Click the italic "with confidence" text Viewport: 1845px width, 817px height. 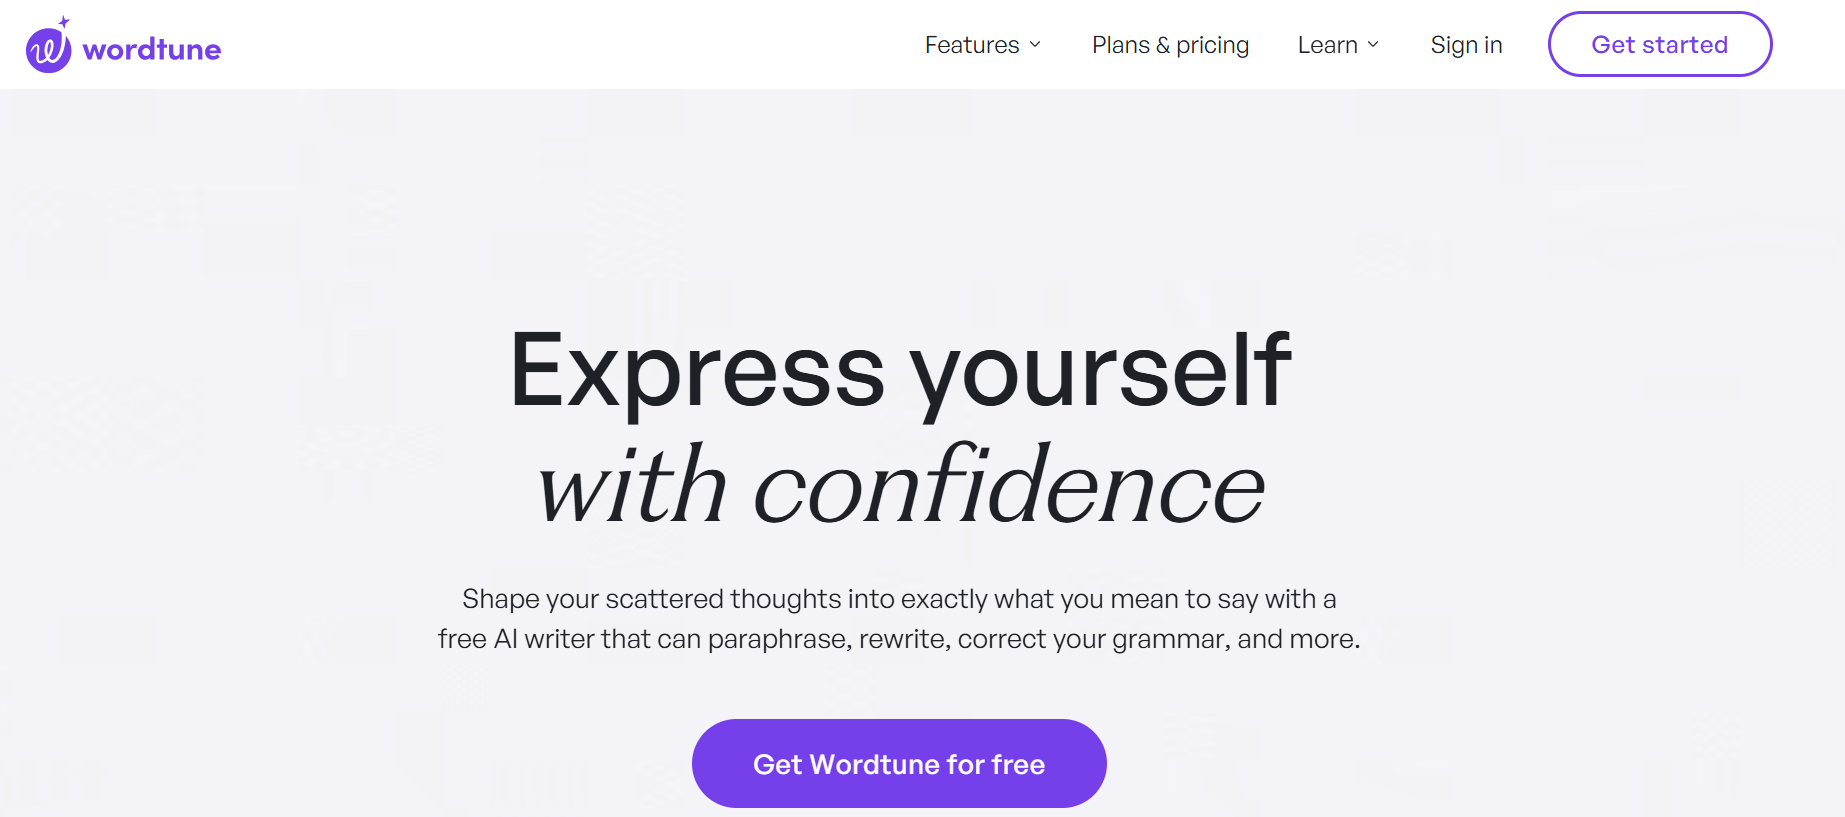click(x=900, y=487)
